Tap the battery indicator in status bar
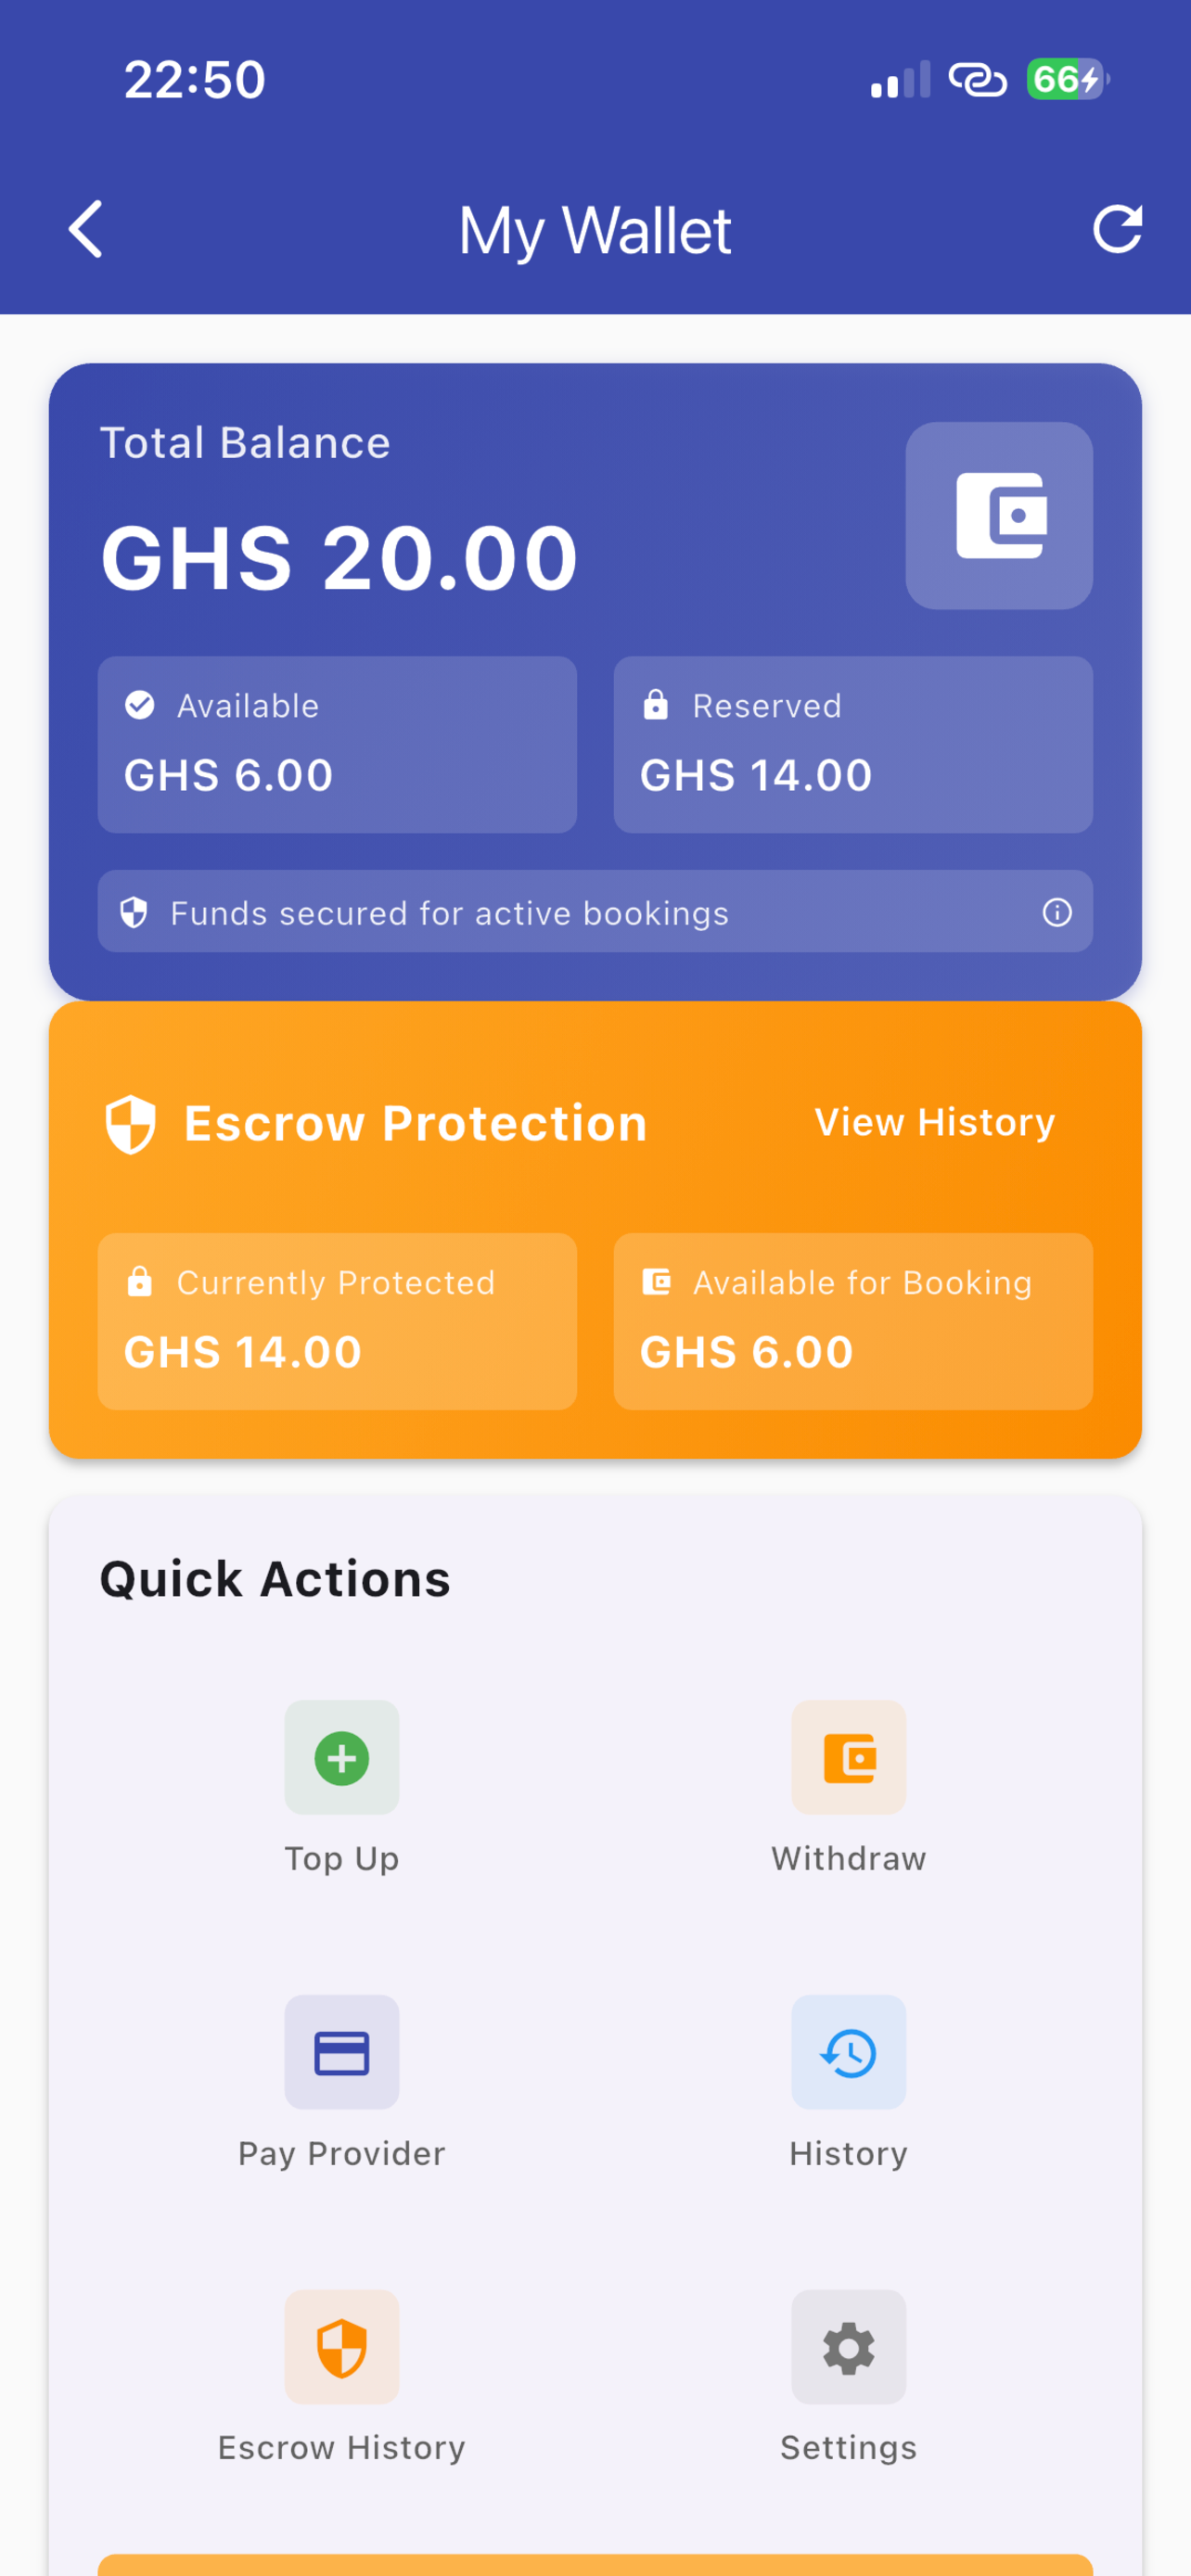This screenshot has width=1191, height=2576. point(1068,79)
